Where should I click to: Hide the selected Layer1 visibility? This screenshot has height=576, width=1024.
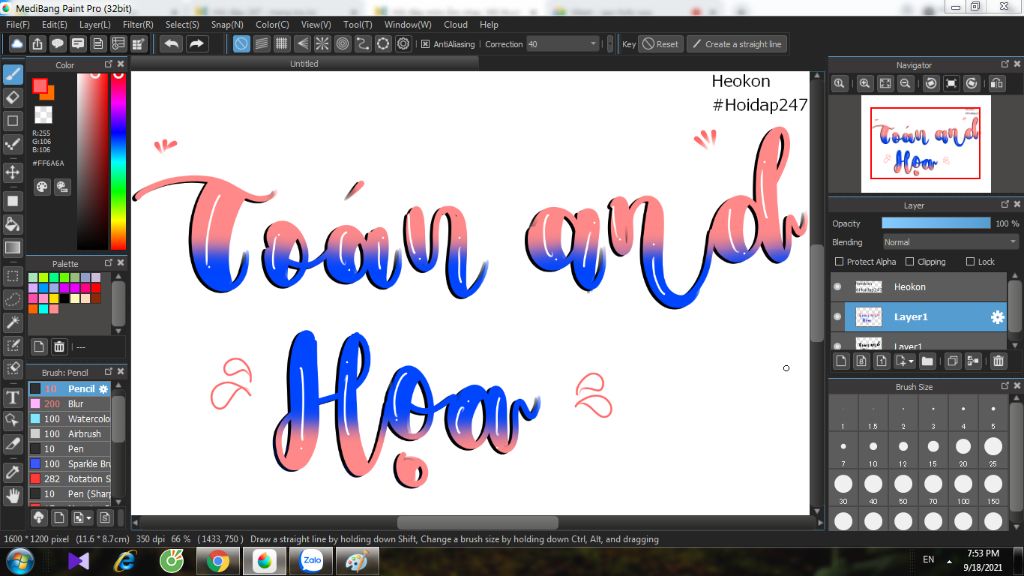(x=837, y=317)
